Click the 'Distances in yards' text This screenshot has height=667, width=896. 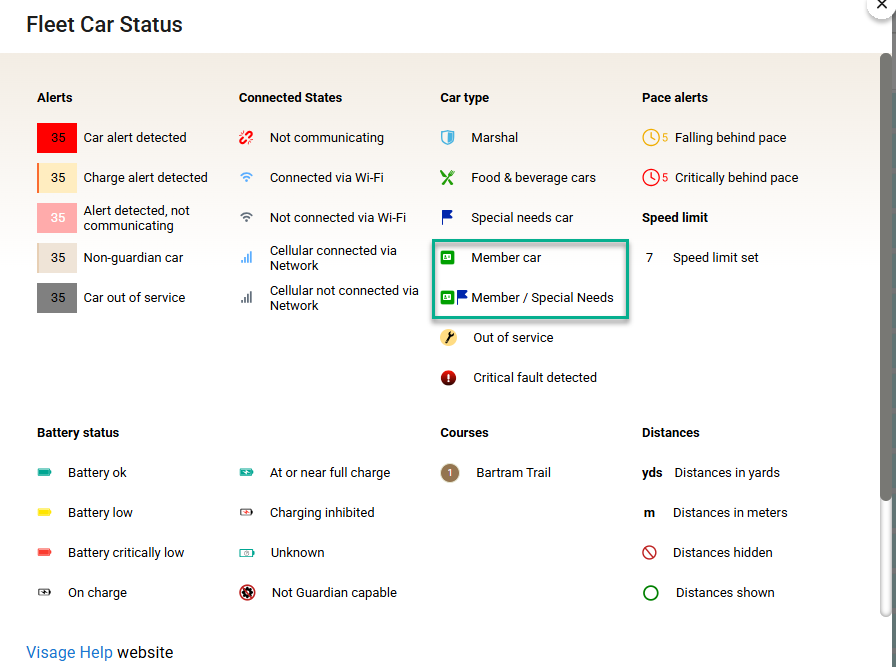click(x=727, y=473)
